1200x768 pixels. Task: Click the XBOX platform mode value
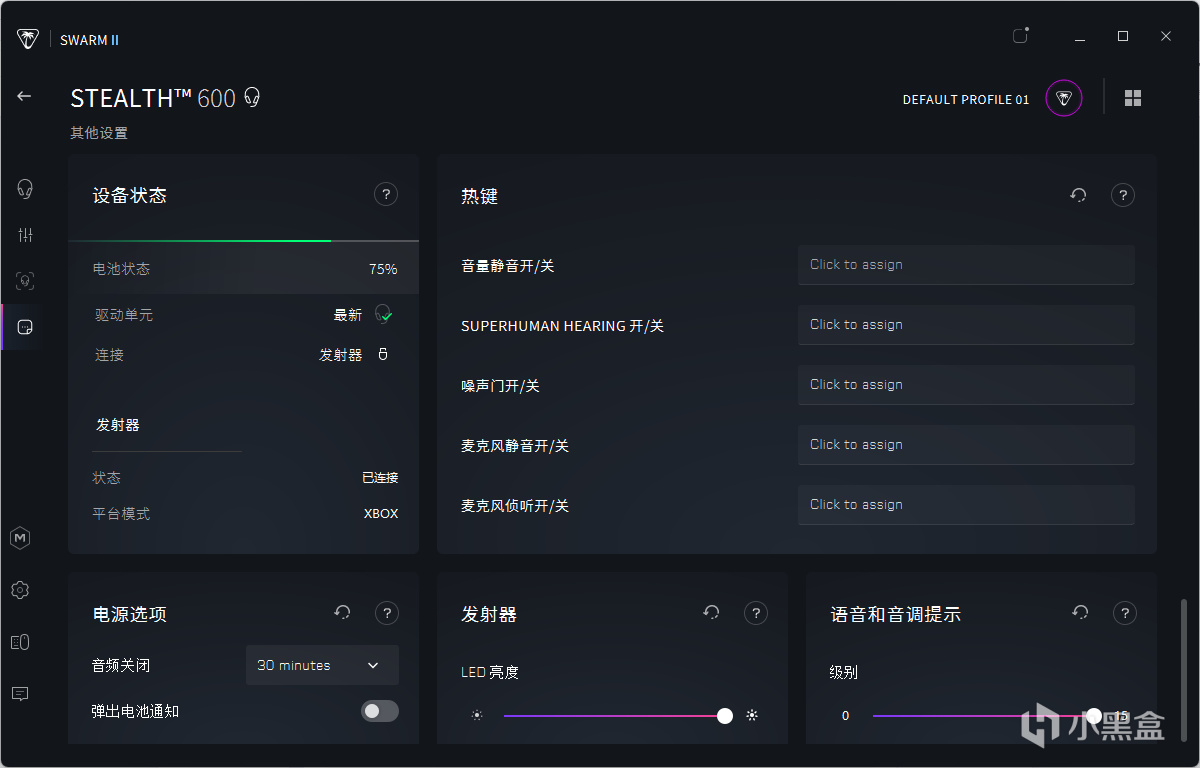[x=381, y=514]
